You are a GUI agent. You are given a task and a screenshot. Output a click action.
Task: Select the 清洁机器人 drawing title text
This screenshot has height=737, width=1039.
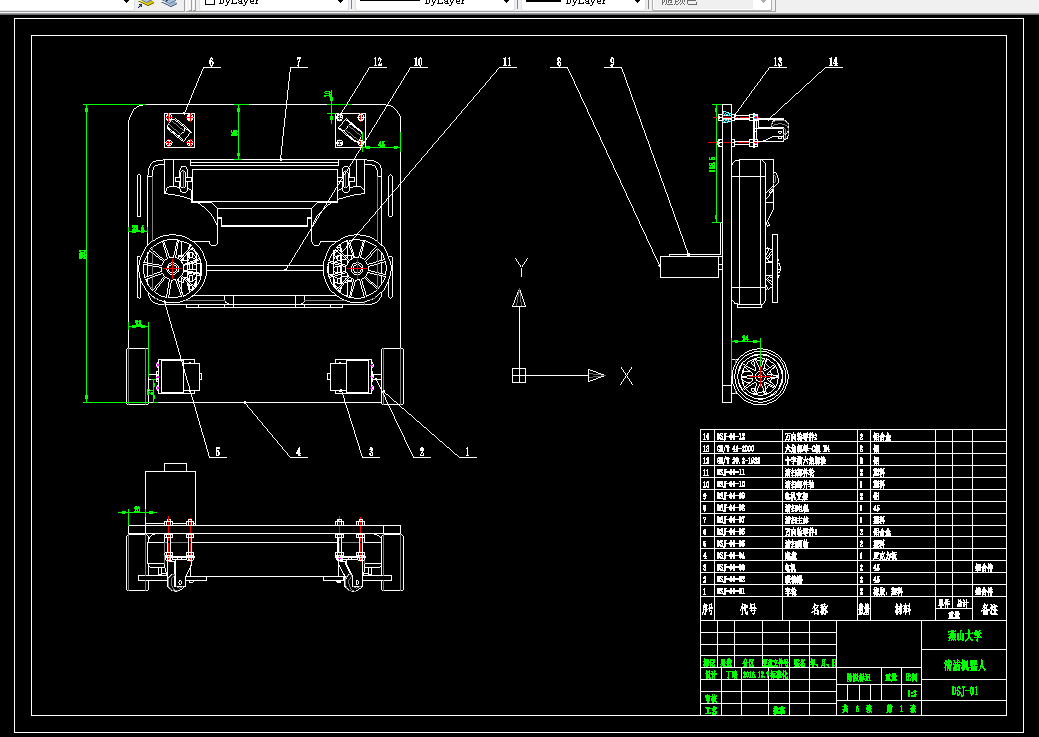964,665
